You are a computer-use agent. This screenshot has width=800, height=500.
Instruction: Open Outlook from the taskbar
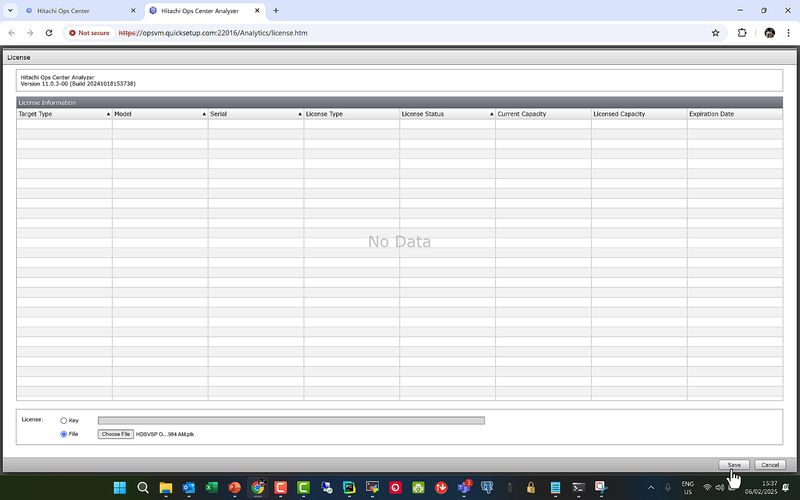(x=189, y=488)
